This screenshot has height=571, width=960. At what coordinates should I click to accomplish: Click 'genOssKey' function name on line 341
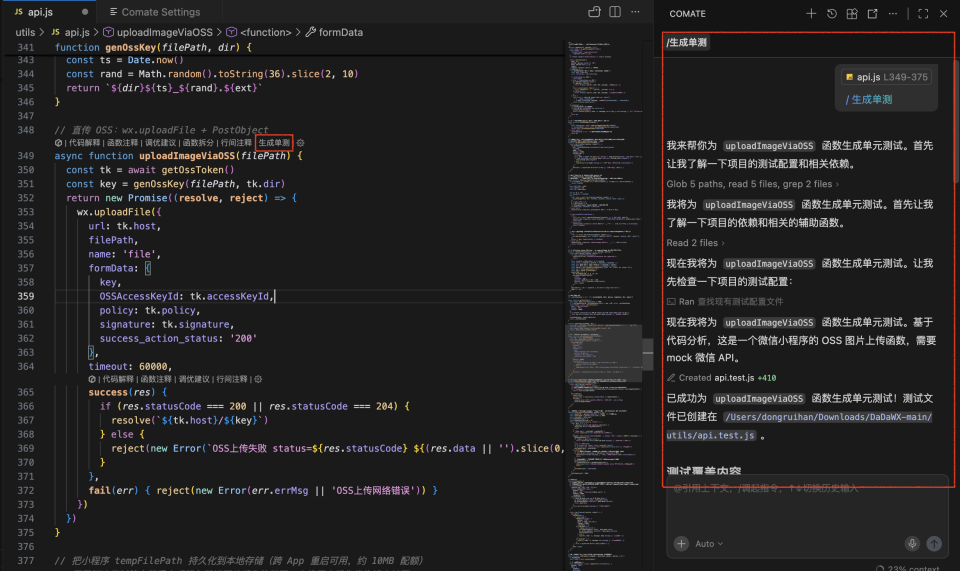pyautogui.click(x=130, y=47)
